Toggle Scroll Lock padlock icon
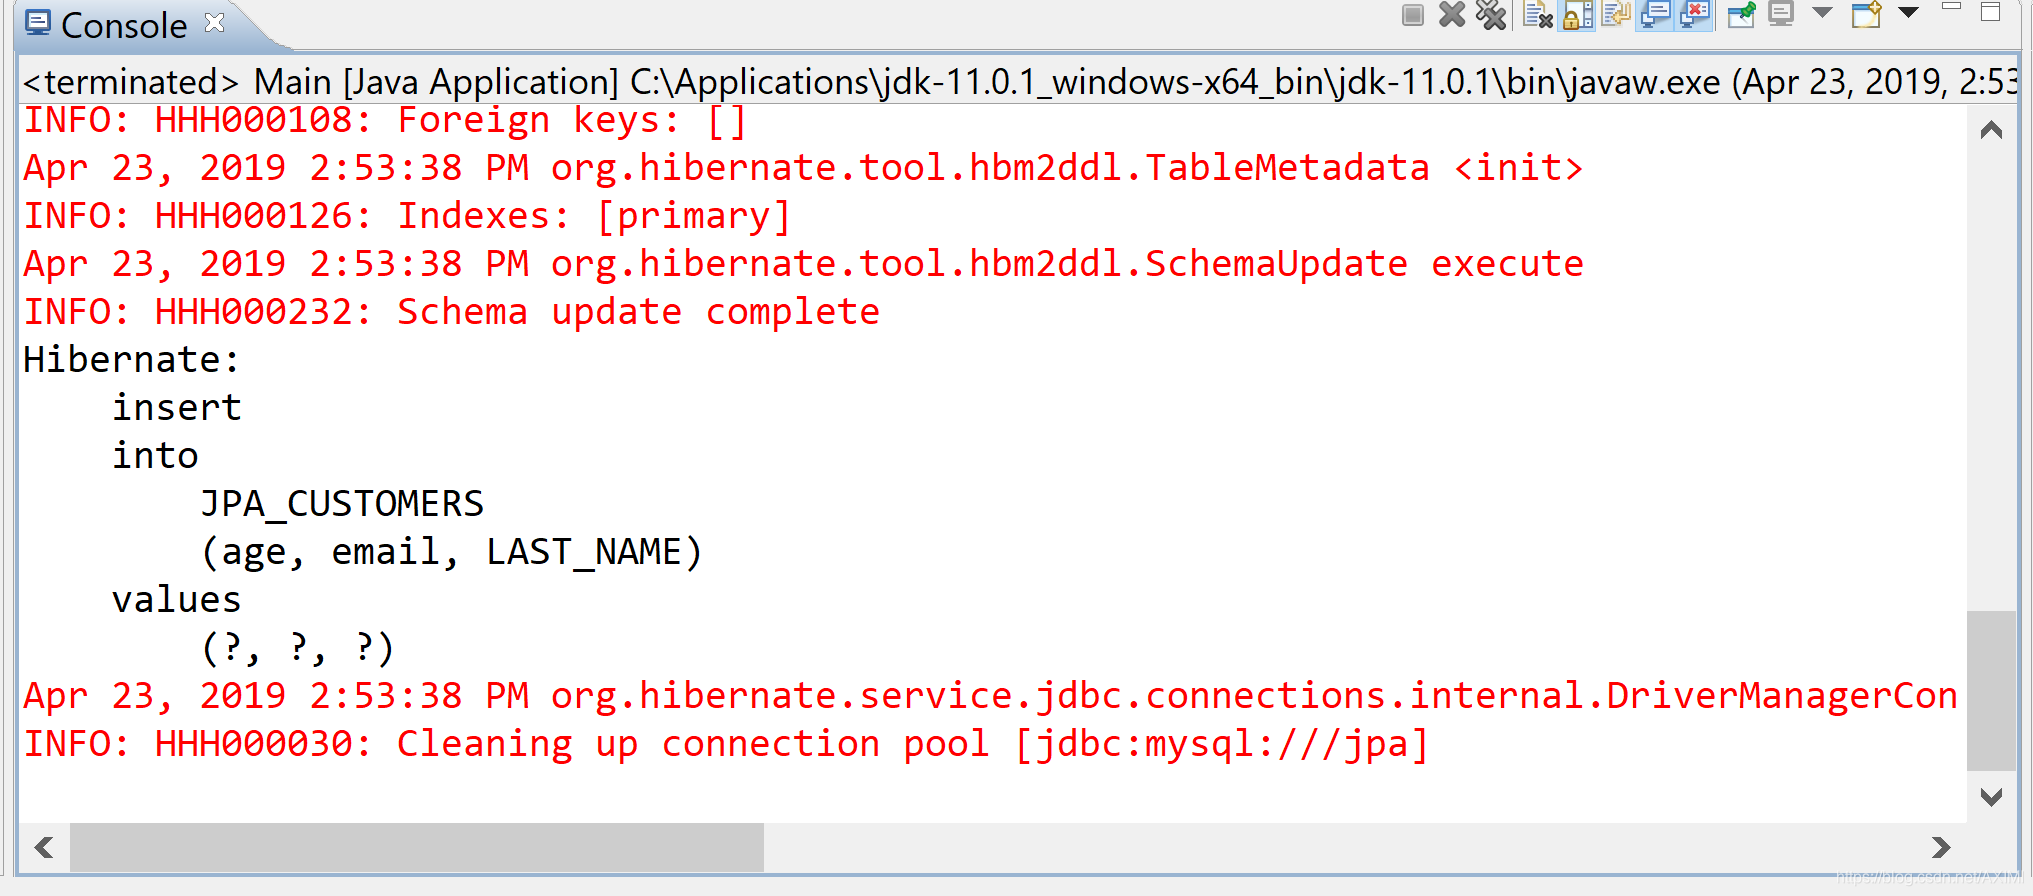 (x=1578, y=15)
